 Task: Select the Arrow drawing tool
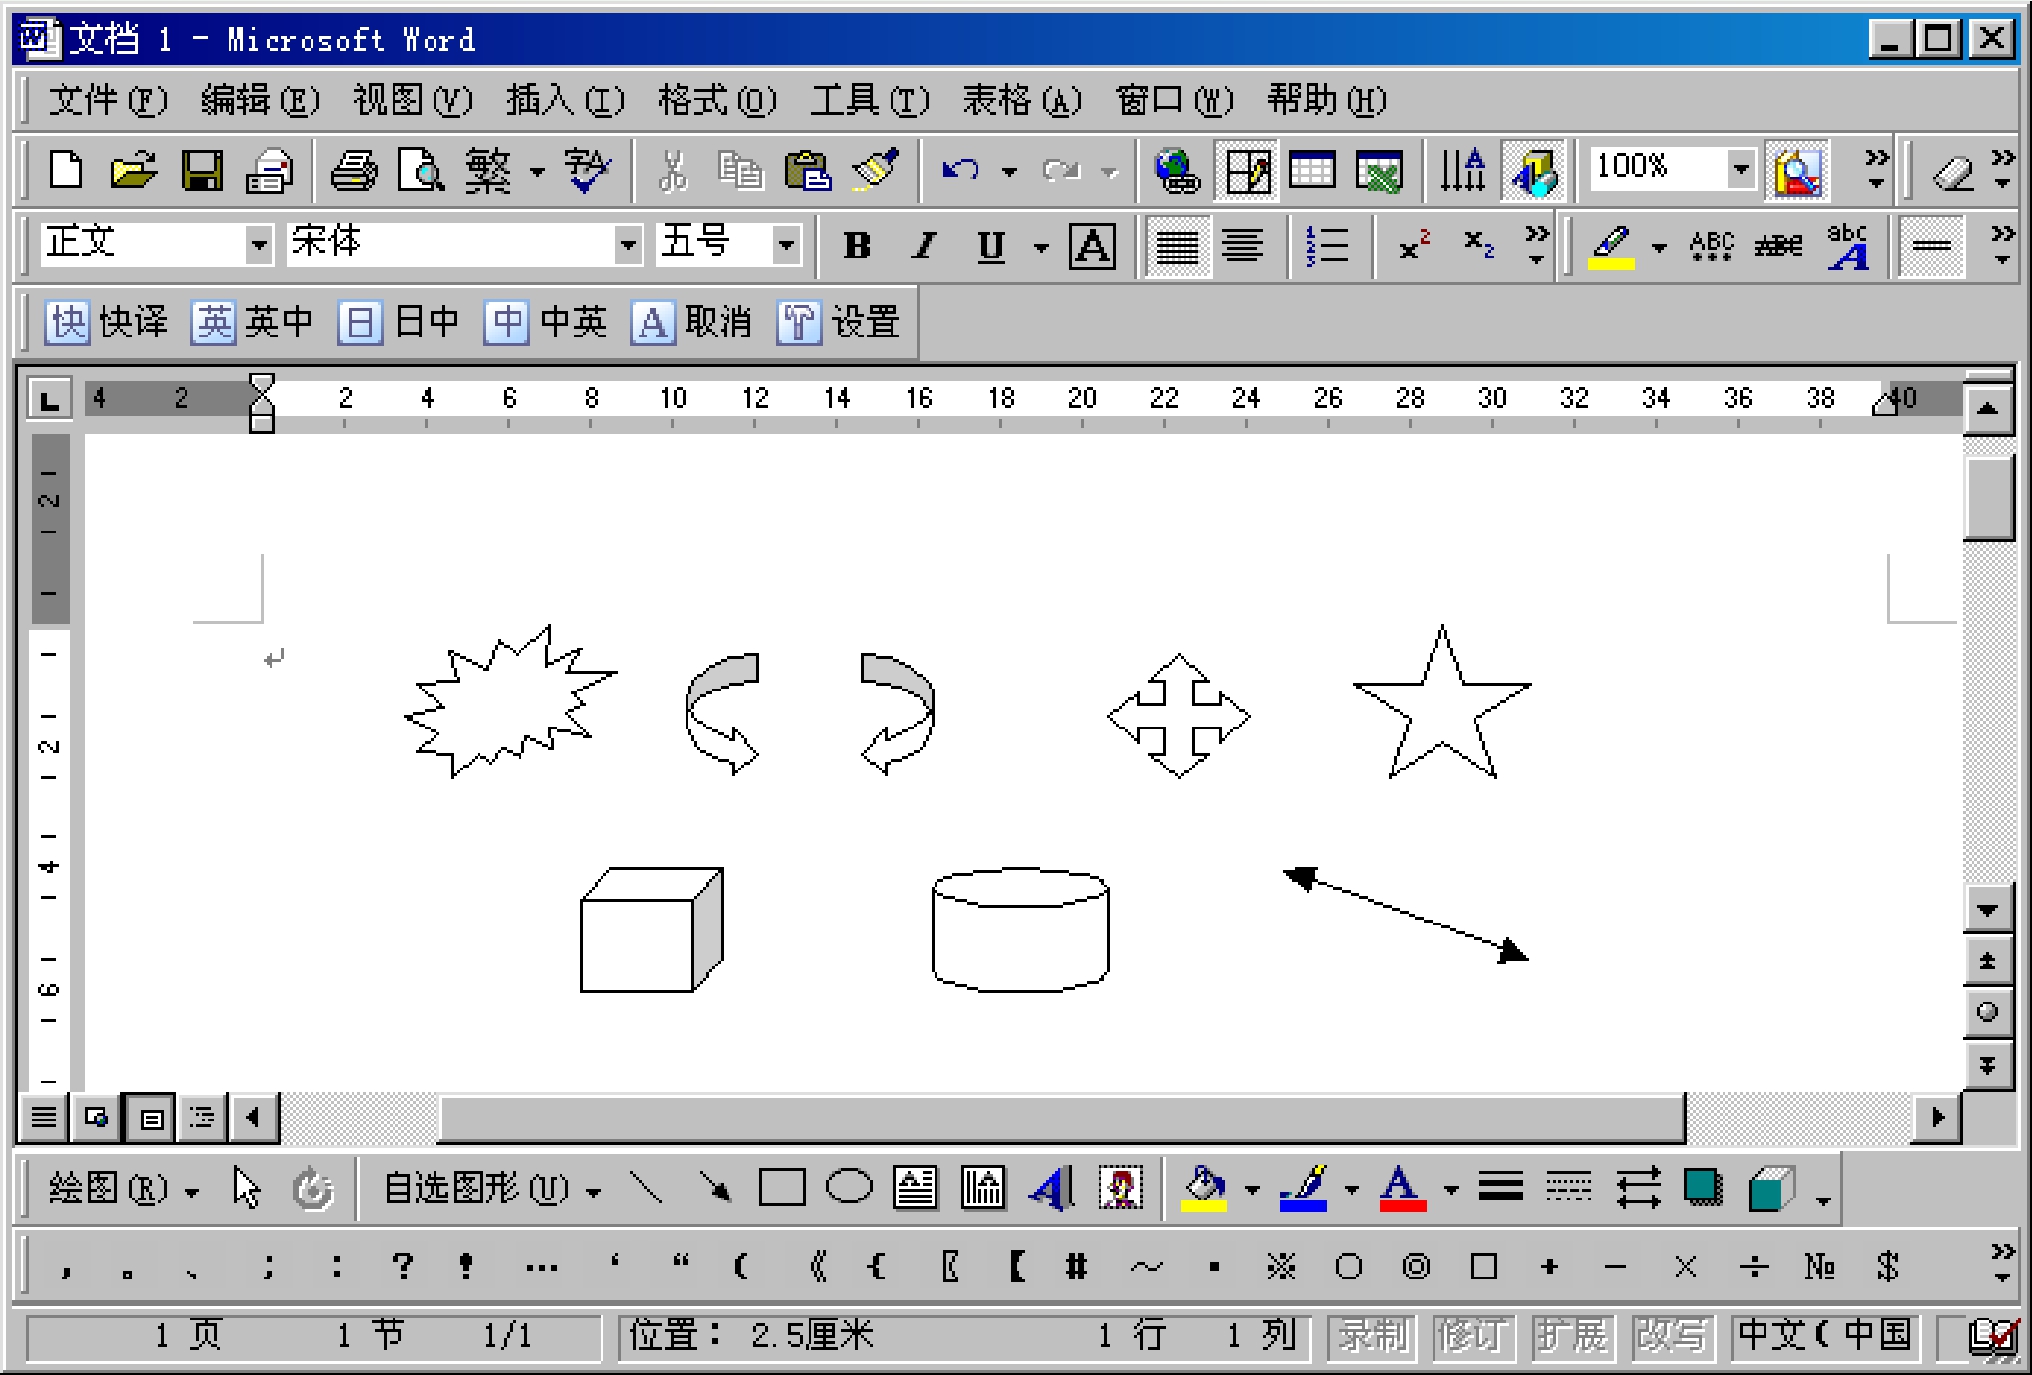click(x=715, y=1188)
